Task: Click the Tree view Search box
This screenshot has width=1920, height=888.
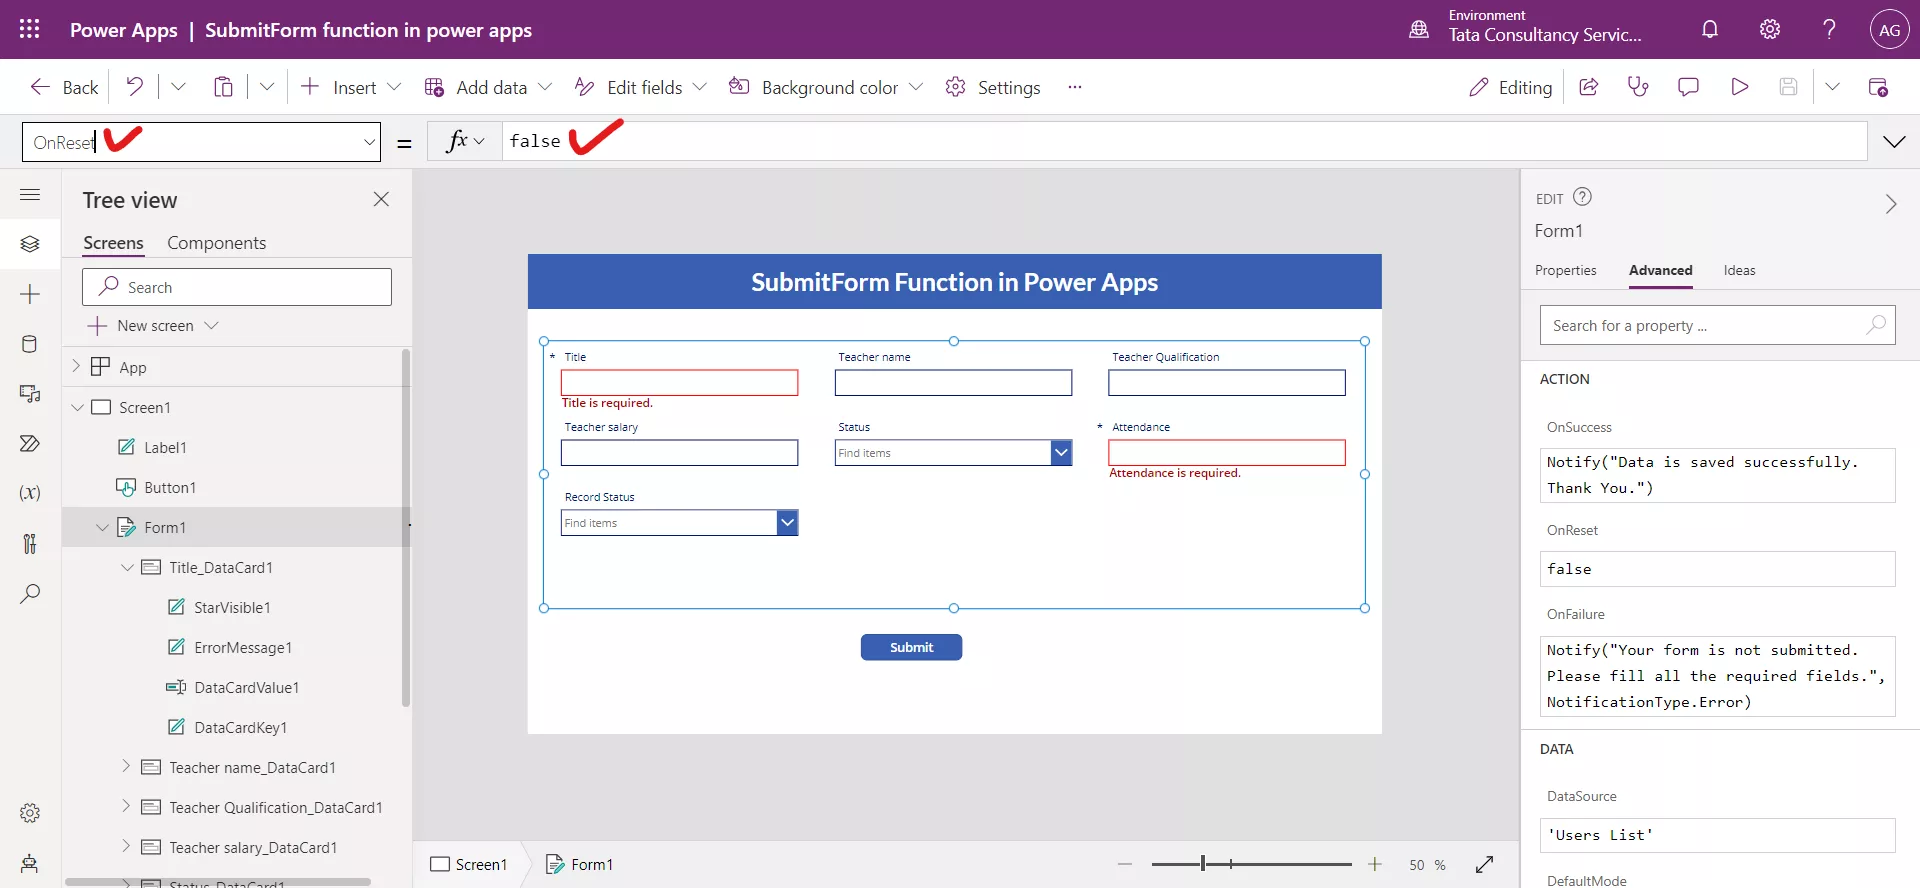Action: [237, 287]
